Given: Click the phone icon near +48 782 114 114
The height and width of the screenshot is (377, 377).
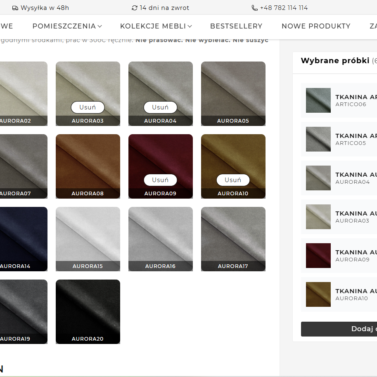Looking at the screenshot, I should (x=254, y=8).
